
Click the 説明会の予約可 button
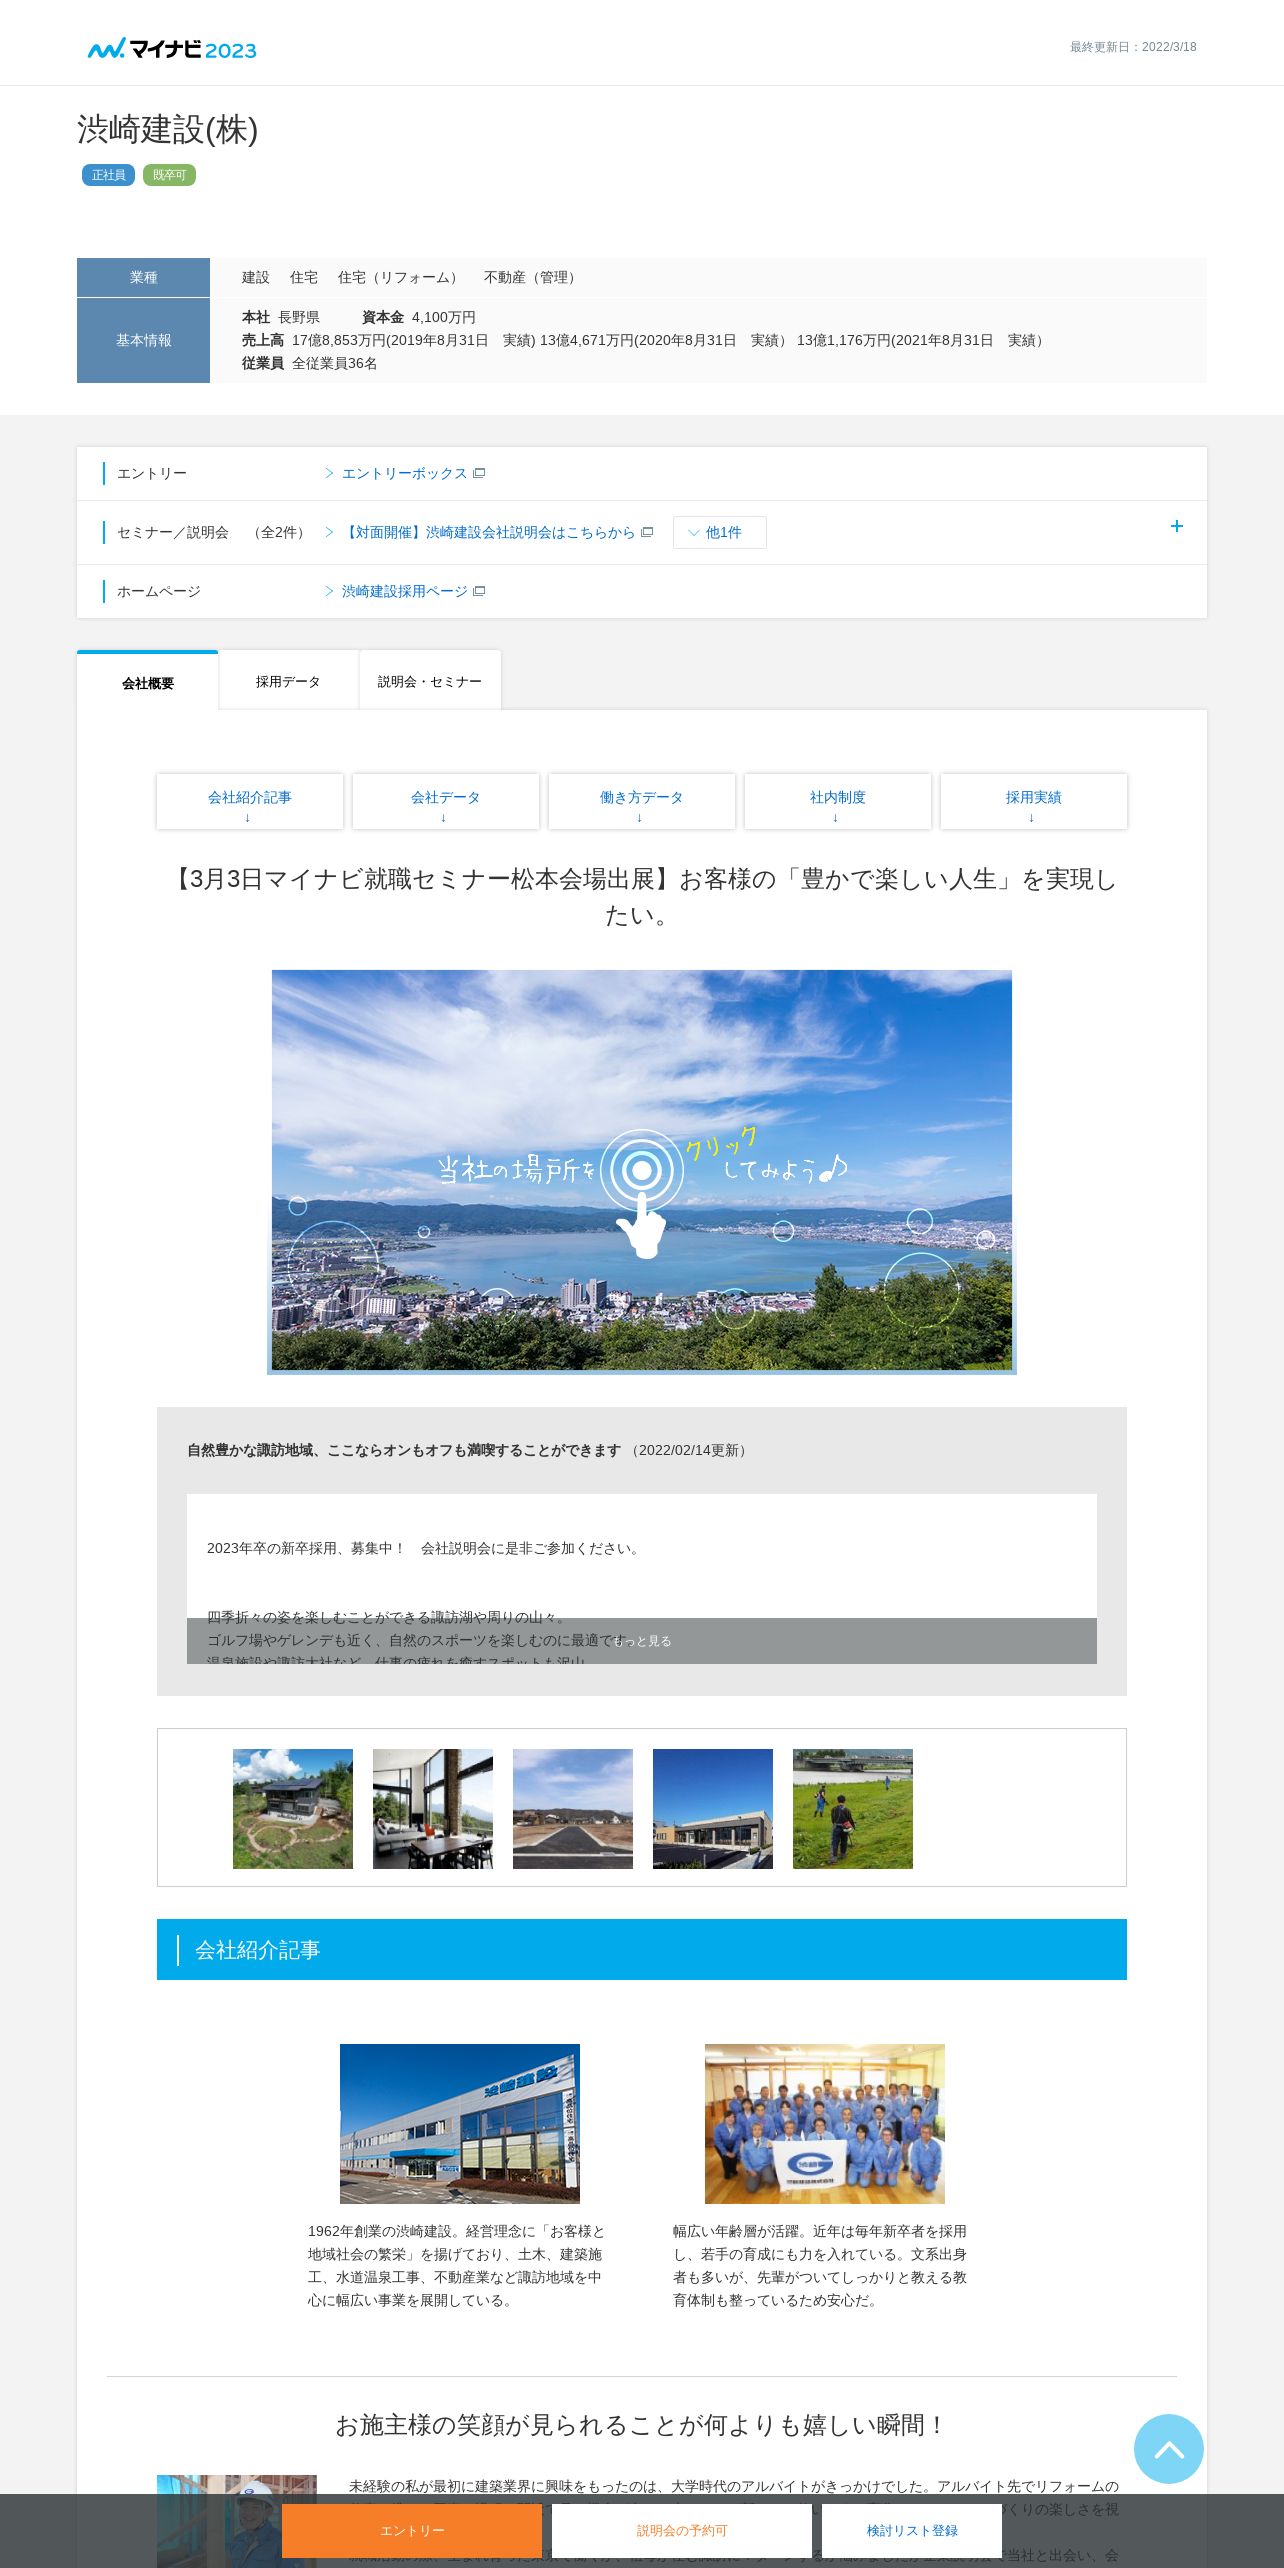(x=682, y=2530)
